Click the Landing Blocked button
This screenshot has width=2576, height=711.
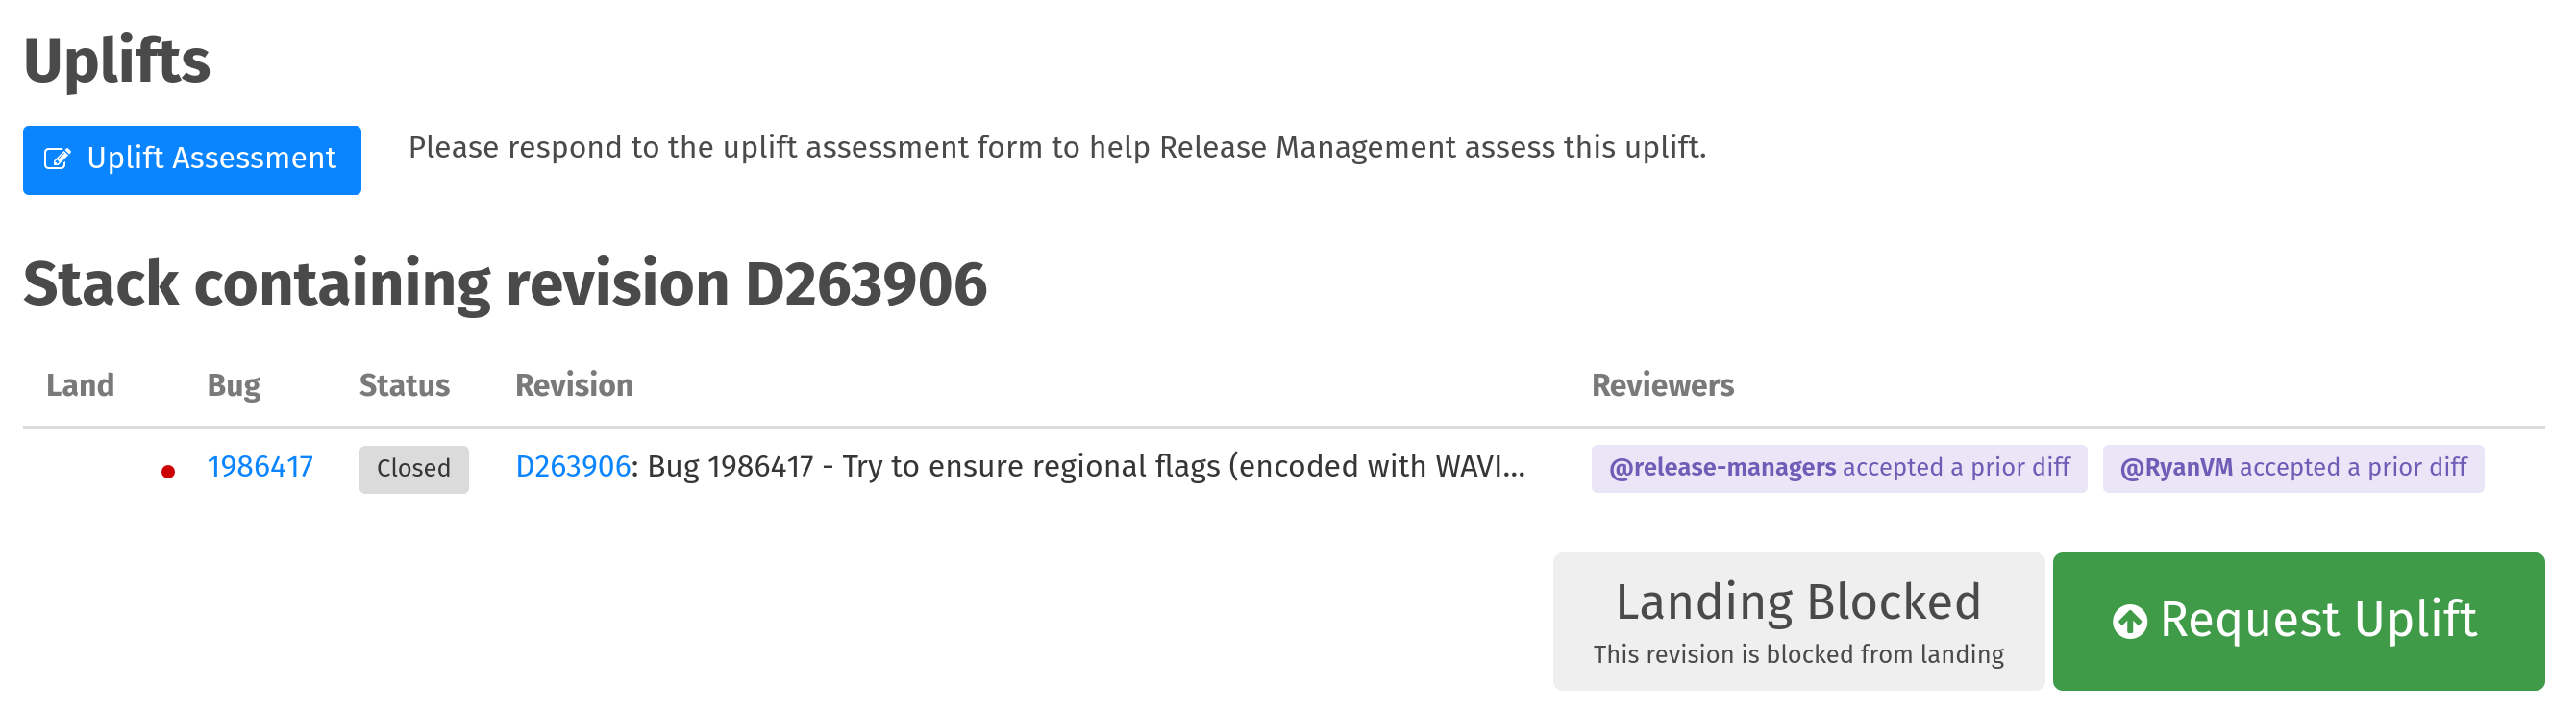1798,621
